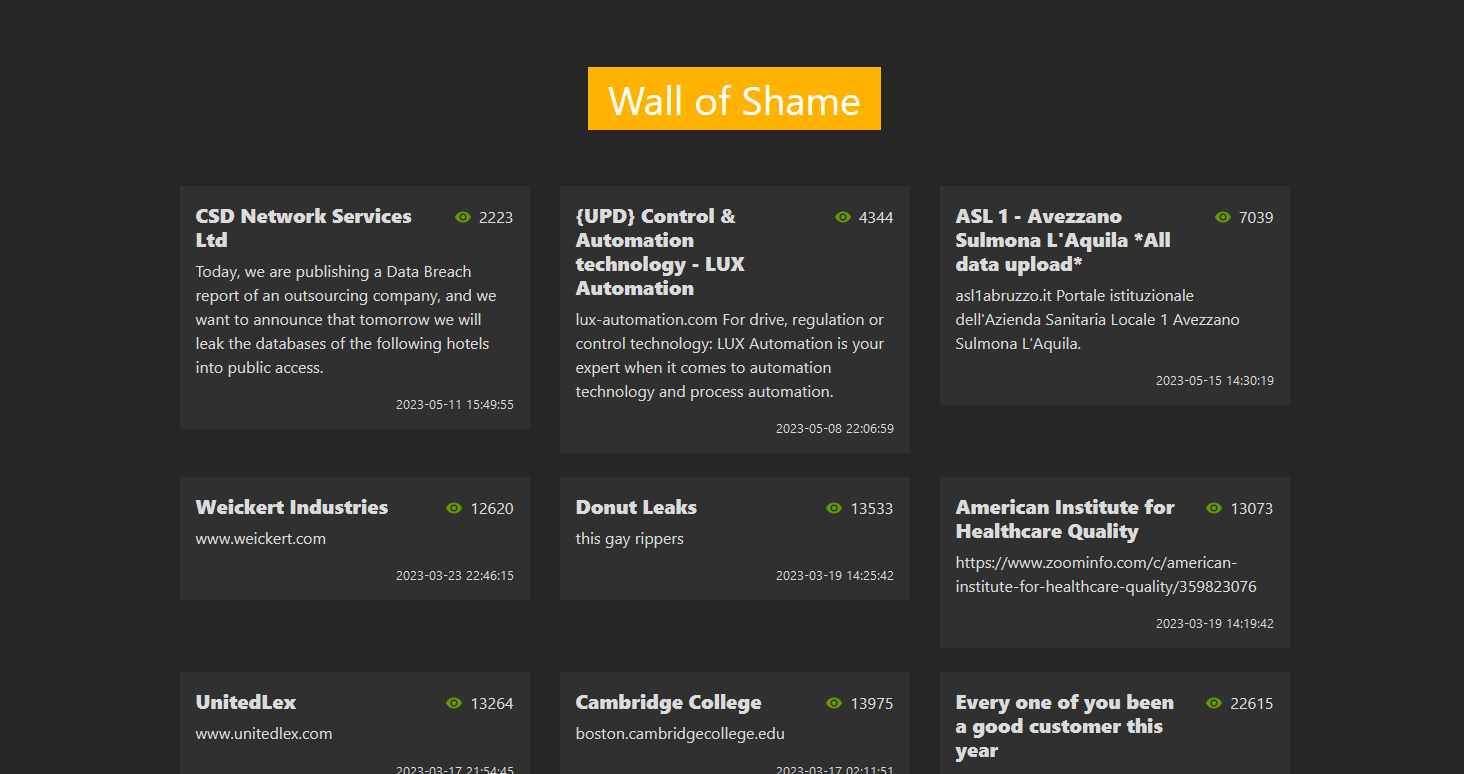The width and height of the screenshot is (1464, 774).
Task: Click view count 12620
Action: click(x=492, y=508)
